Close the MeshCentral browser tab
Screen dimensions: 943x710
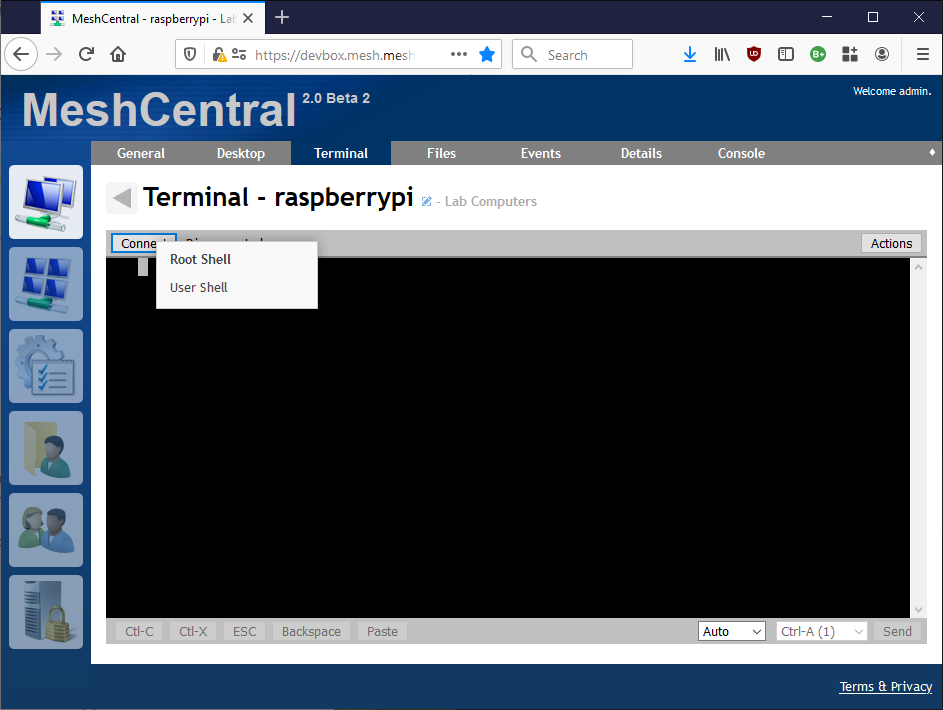pos(248,18)
